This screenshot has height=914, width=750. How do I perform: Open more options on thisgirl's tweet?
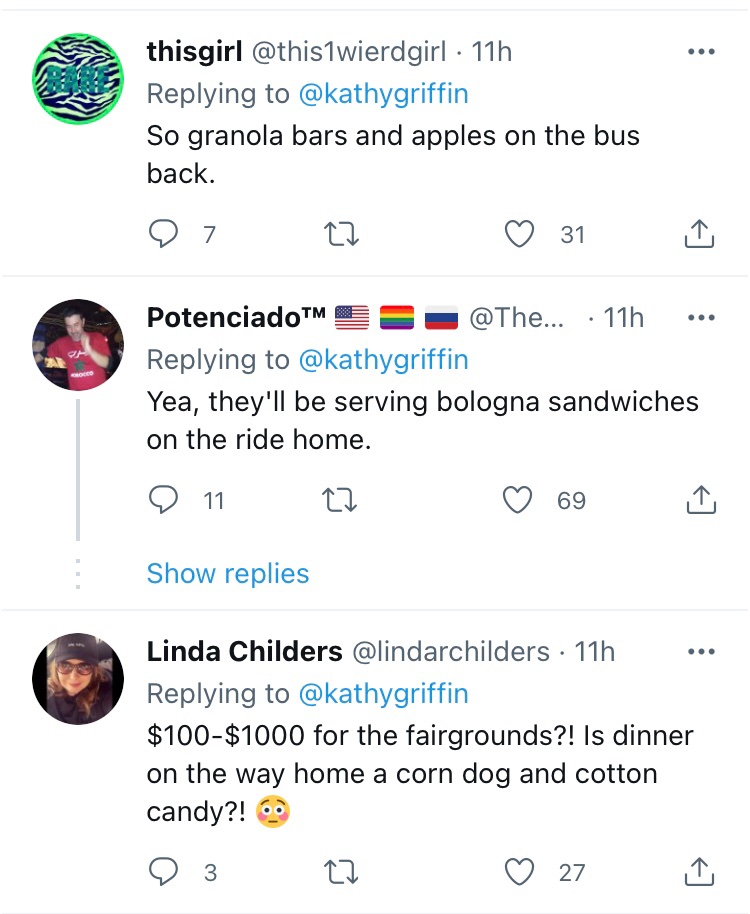[x=701, y=52]
